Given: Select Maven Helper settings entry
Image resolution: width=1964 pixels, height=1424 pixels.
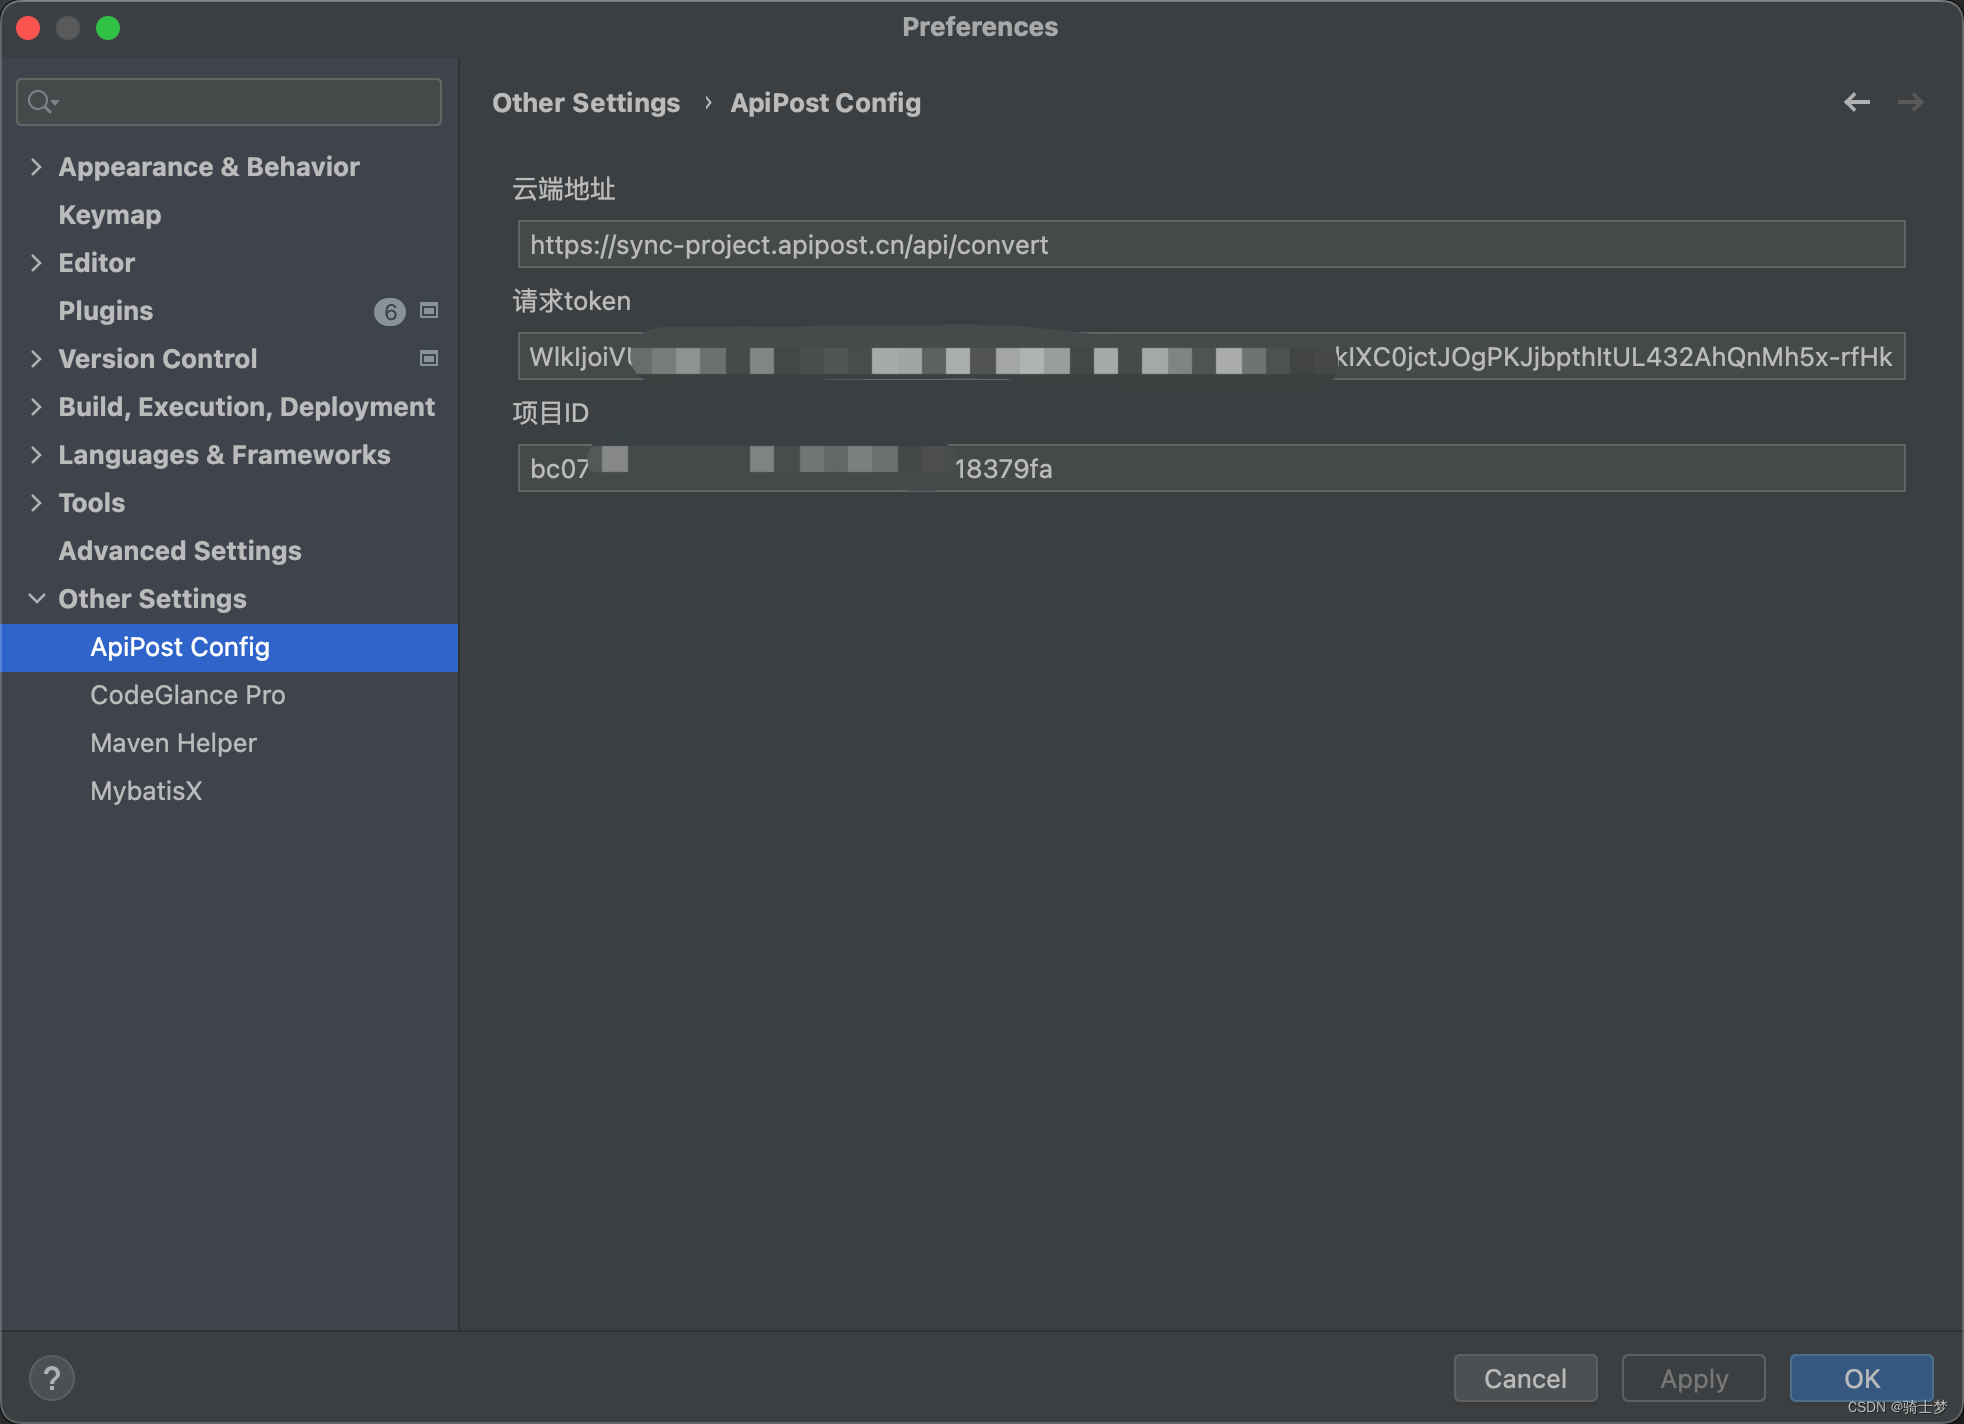Looking at the screenshot, I should [173, 743].
